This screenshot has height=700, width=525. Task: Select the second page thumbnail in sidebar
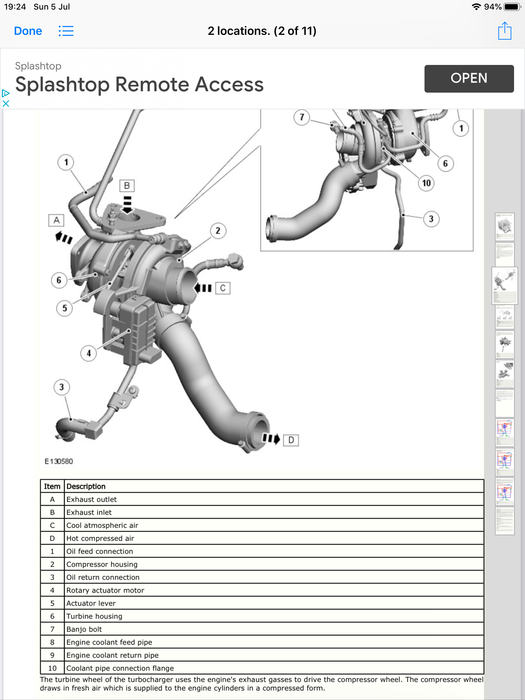[x=504, y=254]
